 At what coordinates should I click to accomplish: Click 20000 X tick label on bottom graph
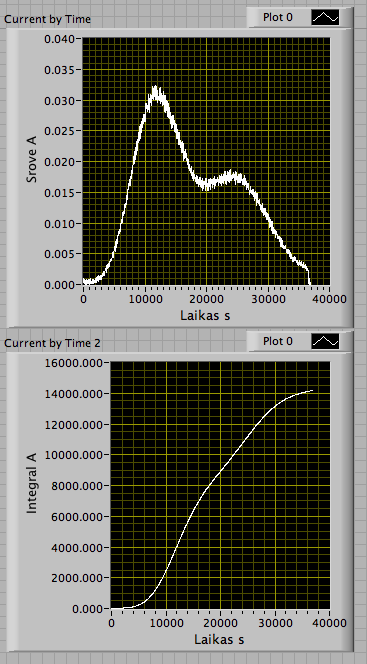click(x=220, y=623)
